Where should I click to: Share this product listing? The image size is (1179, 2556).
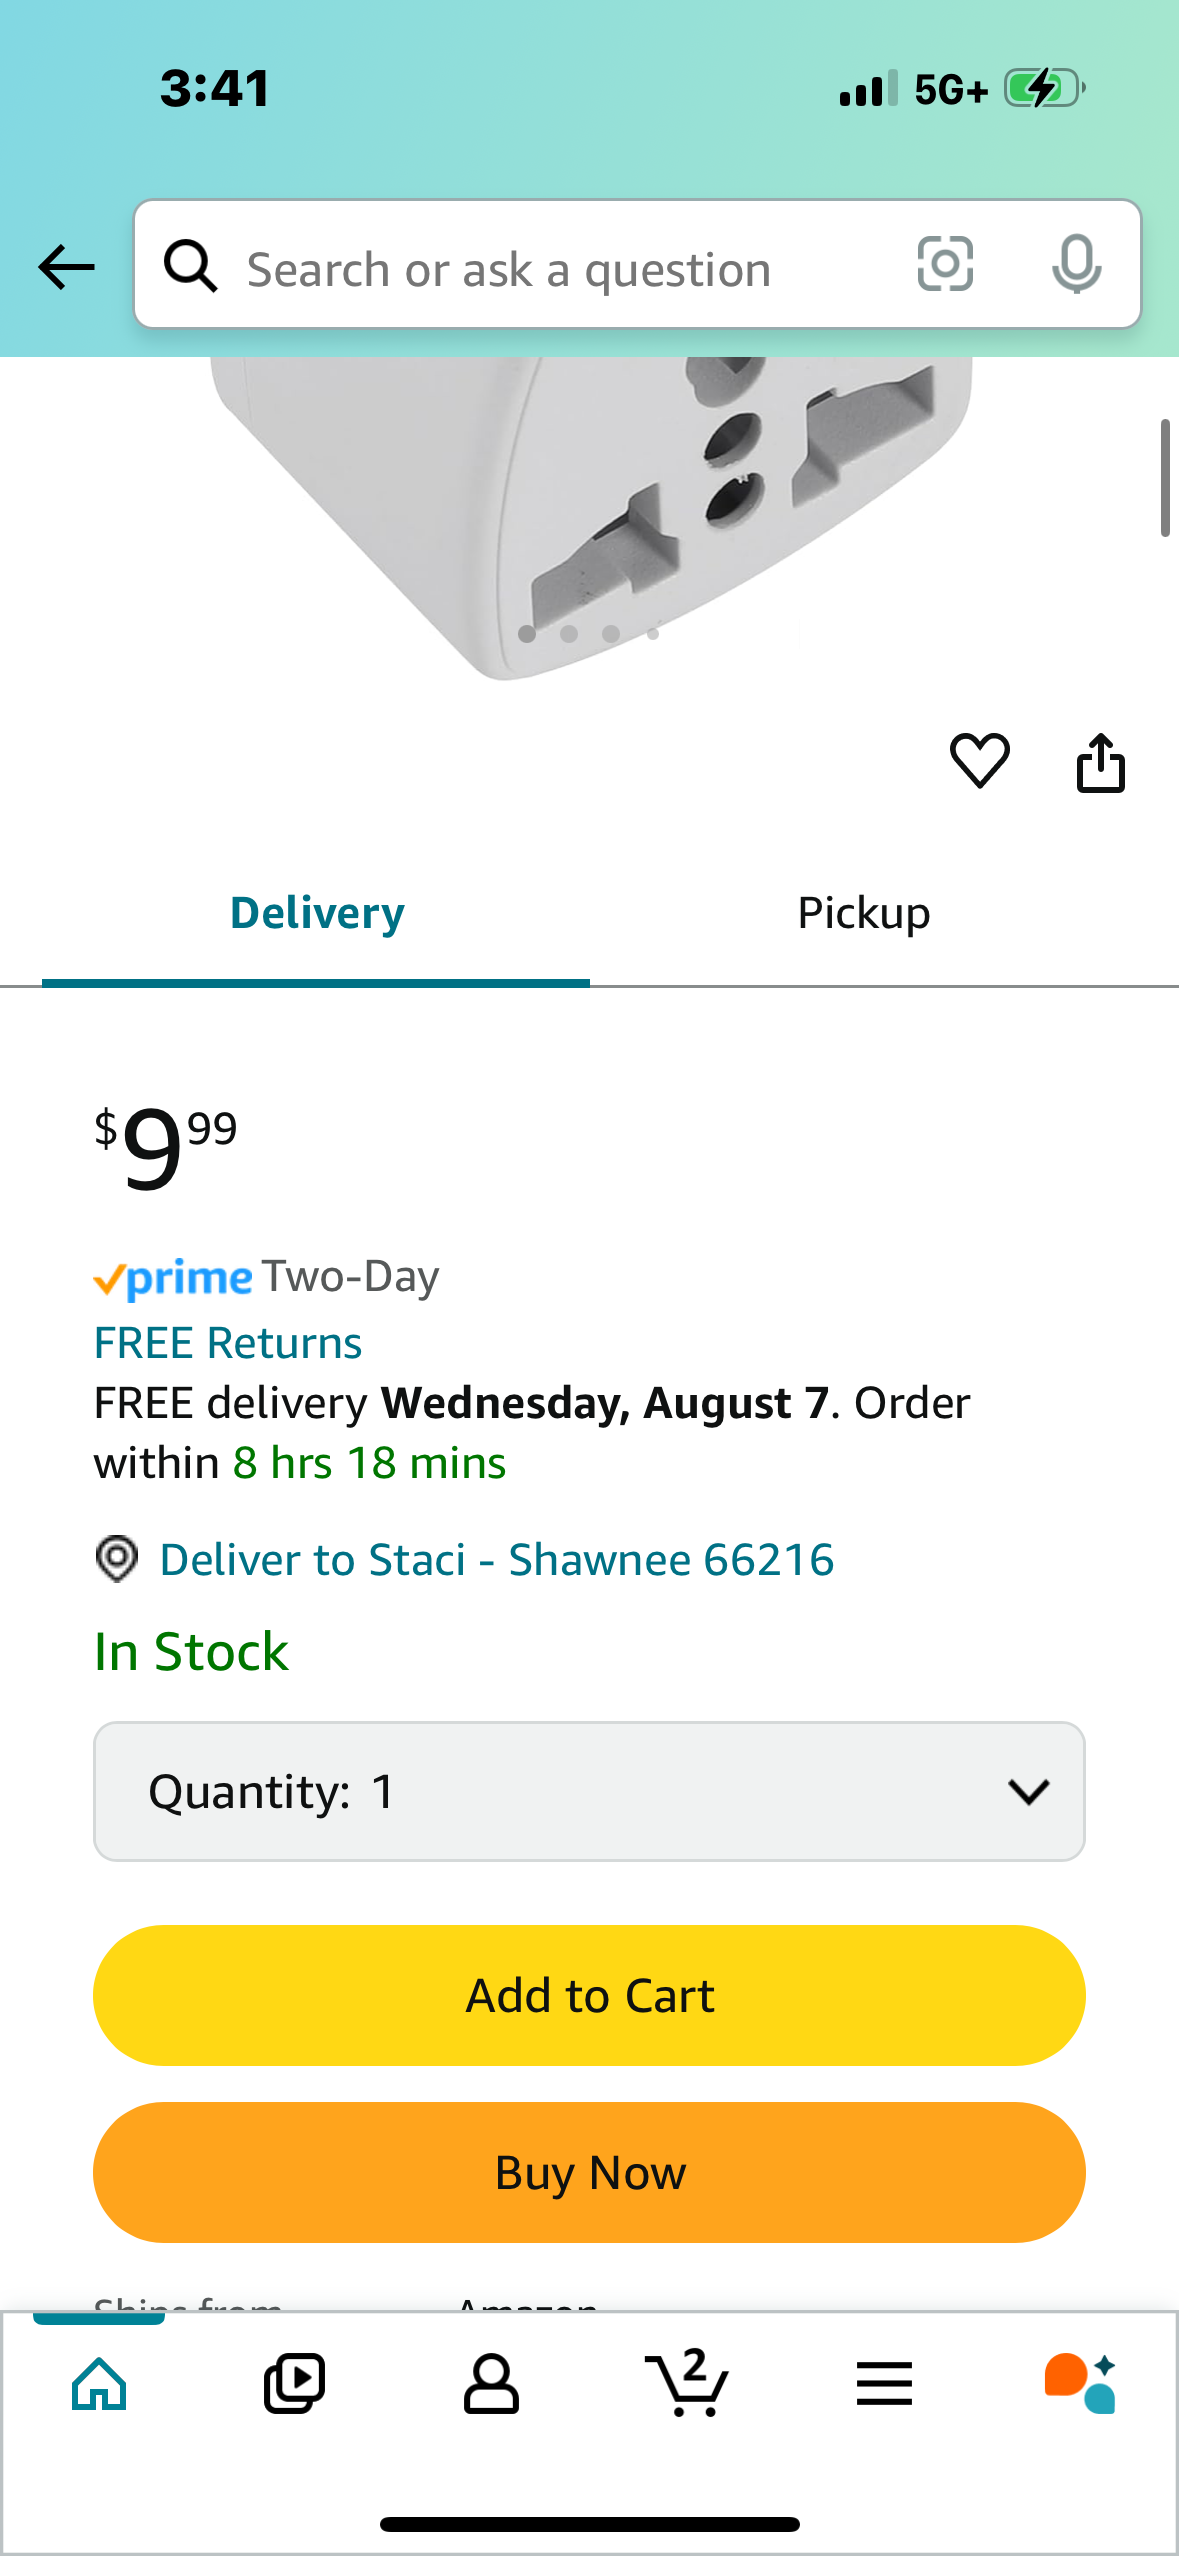pos(1100,763)
